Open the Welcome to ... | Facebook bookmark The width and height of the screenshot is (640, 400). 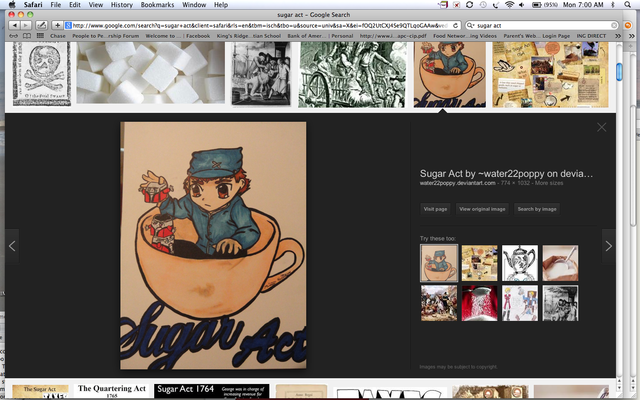(178, 36)
